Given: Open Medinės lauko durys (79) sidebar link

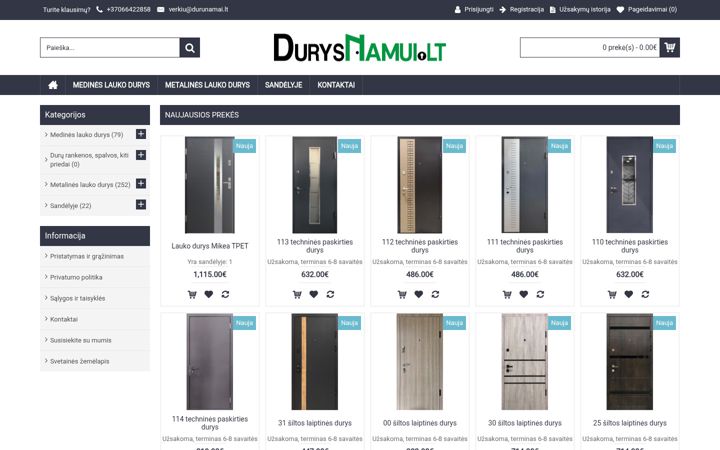Looking at the screenshot, I should (86, 135).
